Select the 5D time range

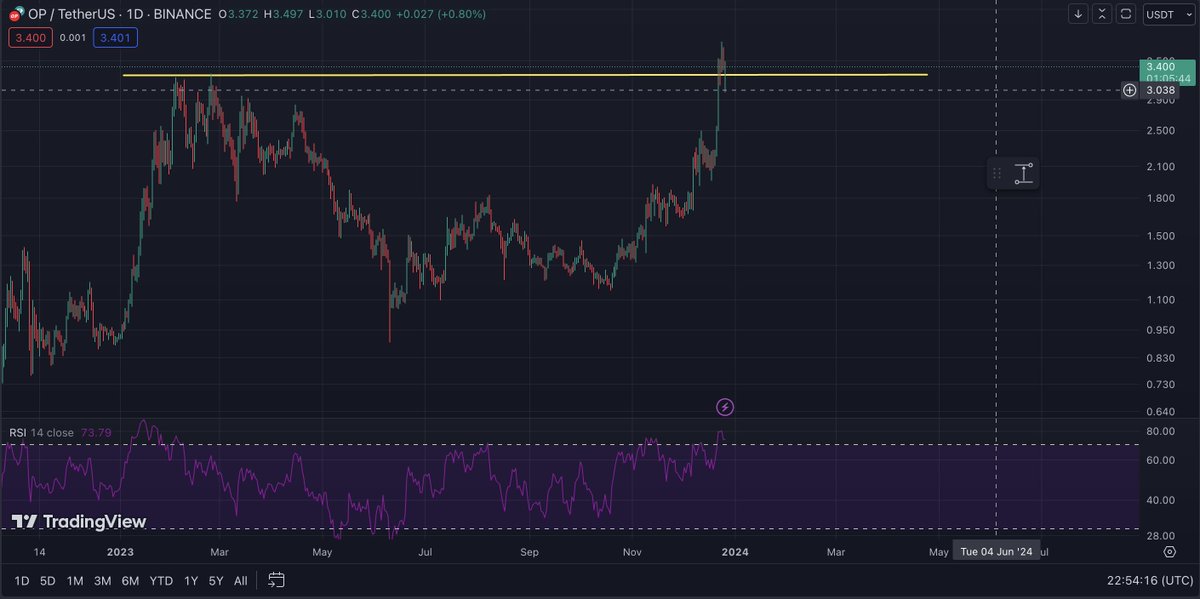point(47,581)
